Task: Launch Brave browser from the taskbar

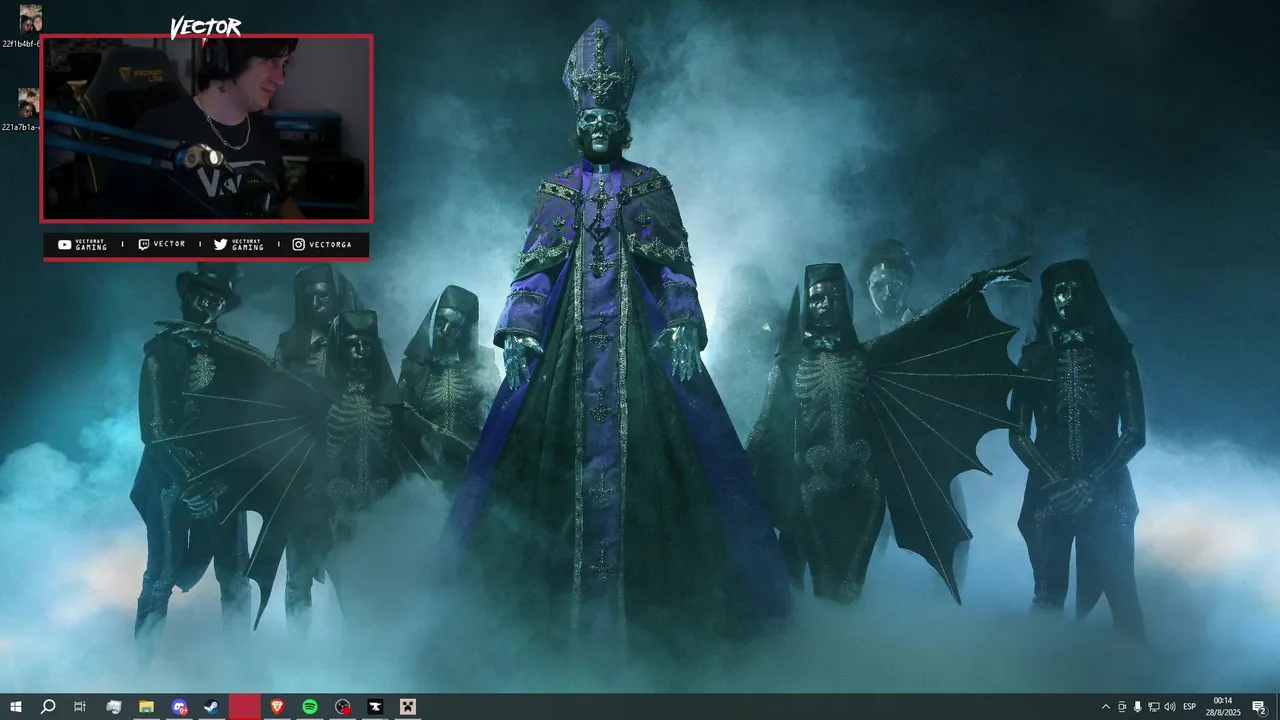Action: tap(277, 707)
